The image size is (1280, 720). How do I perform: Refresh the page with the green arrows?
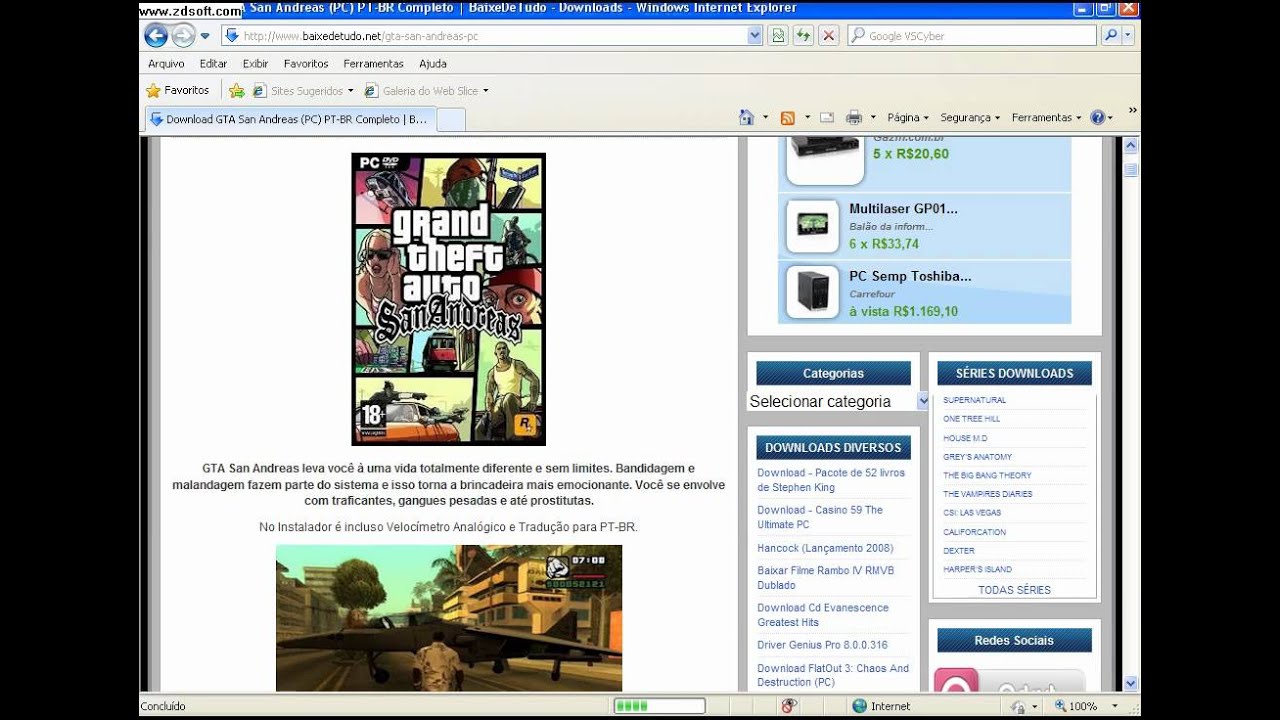click(803, 36)
